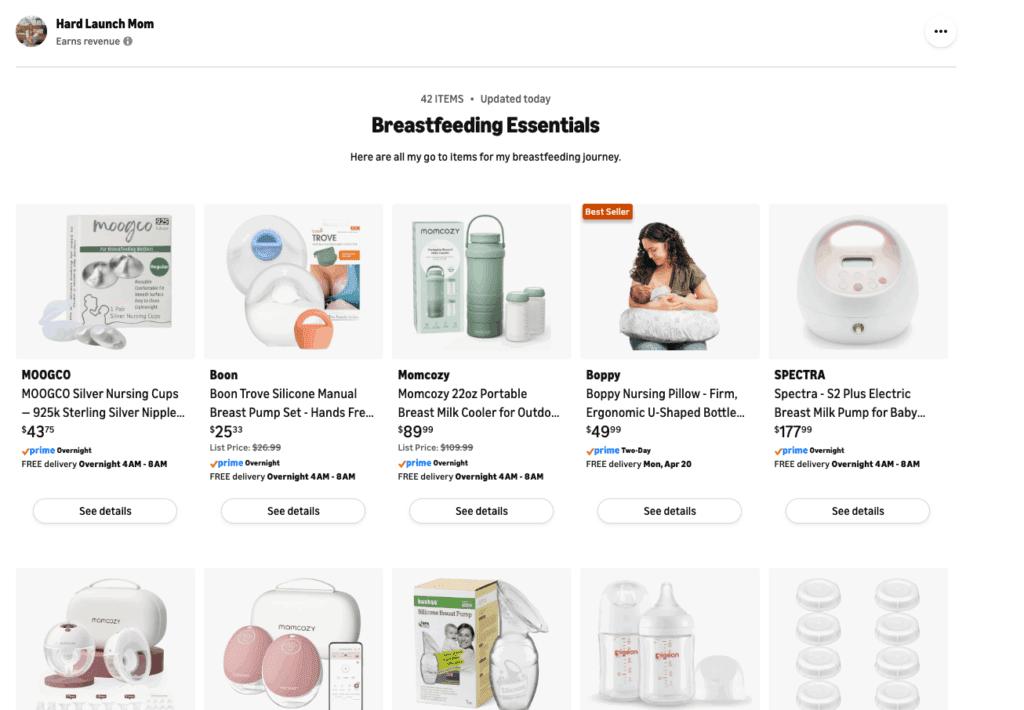Click prime logo under Spectra price

[791, 450]
